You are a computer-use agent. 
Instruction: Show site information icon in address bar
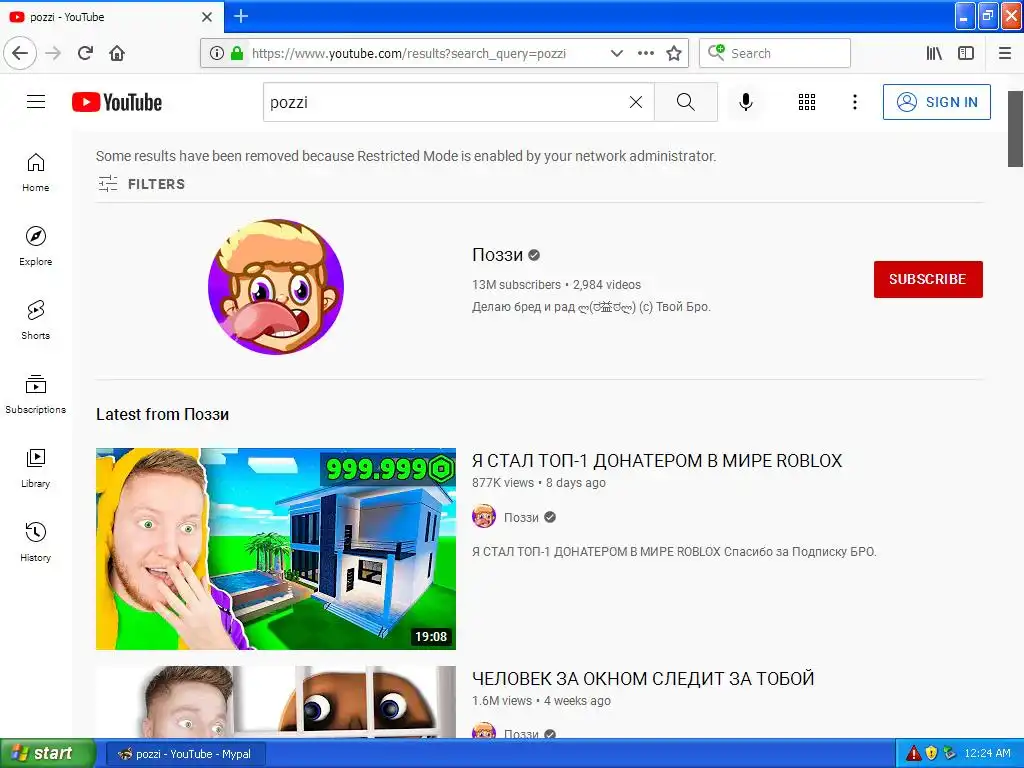(x=217, y=53)
